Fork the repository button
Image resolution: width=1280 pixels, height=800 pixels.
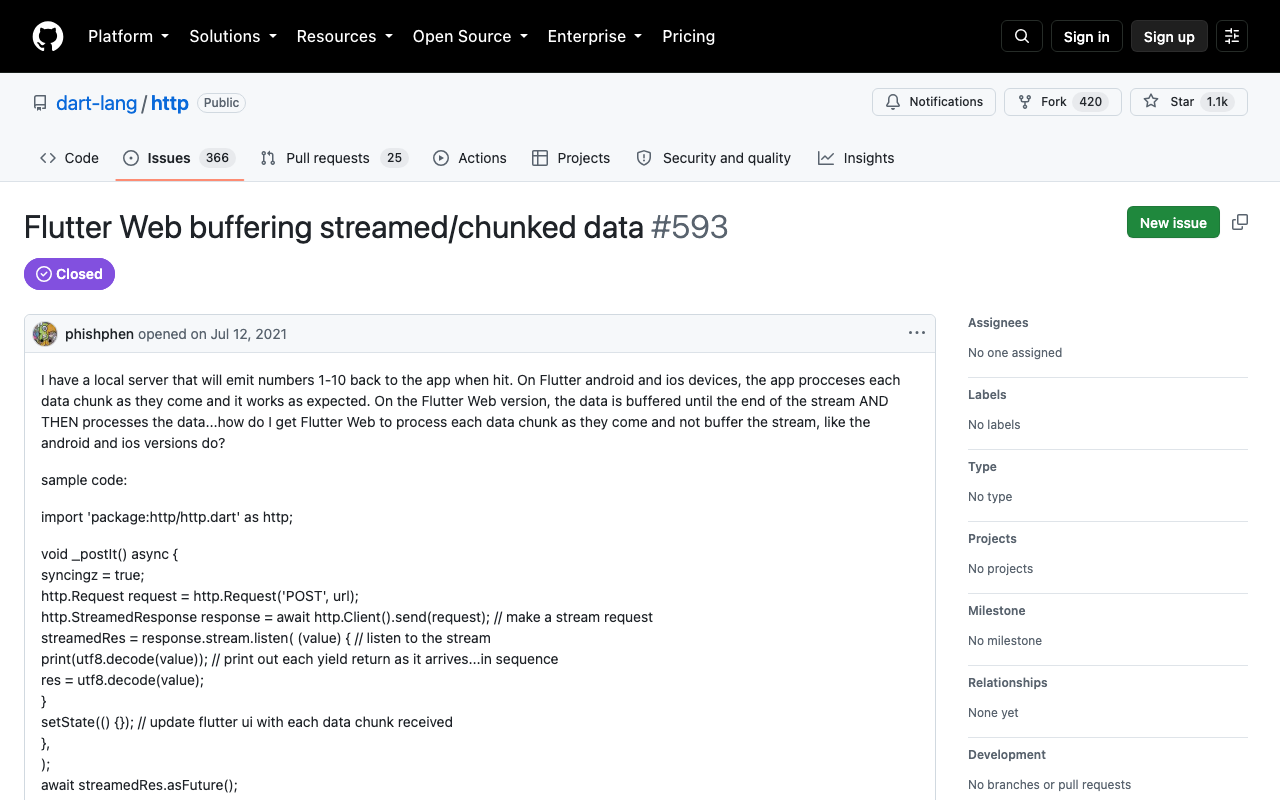[1062, 102]
